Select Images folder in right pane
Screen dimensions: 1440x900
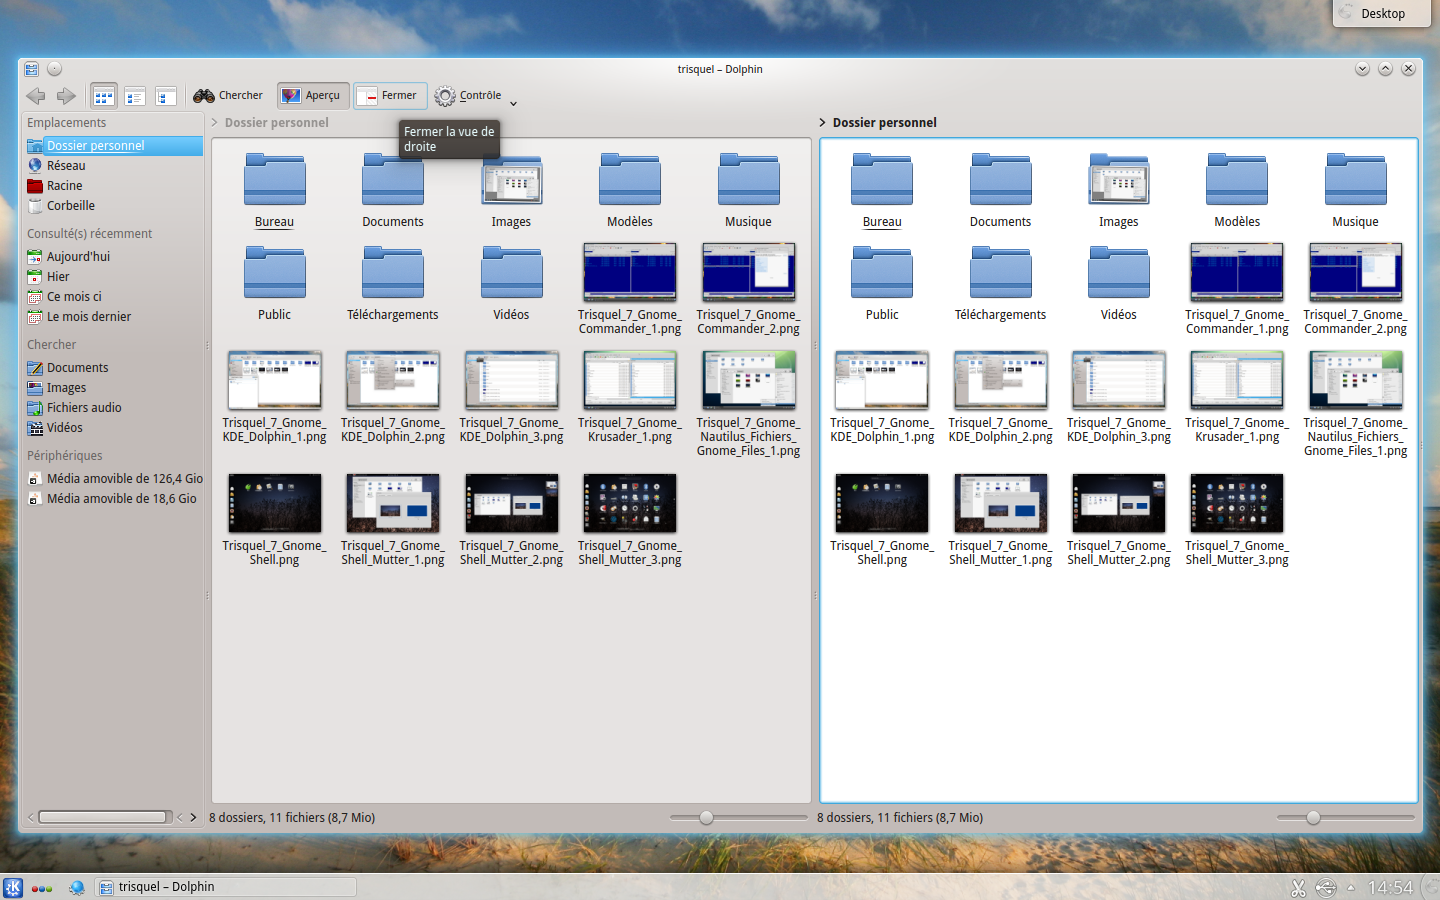1119,191
